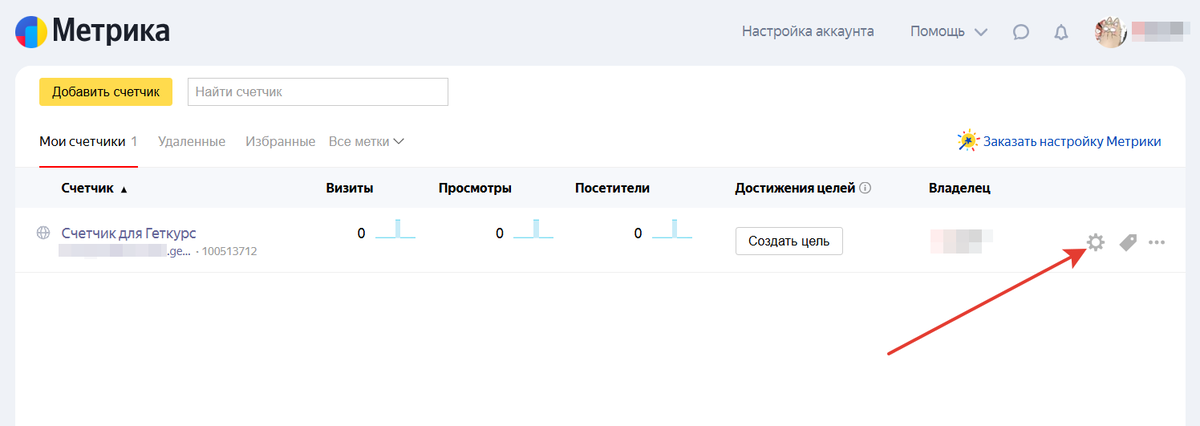
Task: Open the Заказать настройку Метрики link
Action: coord(1072,141)
